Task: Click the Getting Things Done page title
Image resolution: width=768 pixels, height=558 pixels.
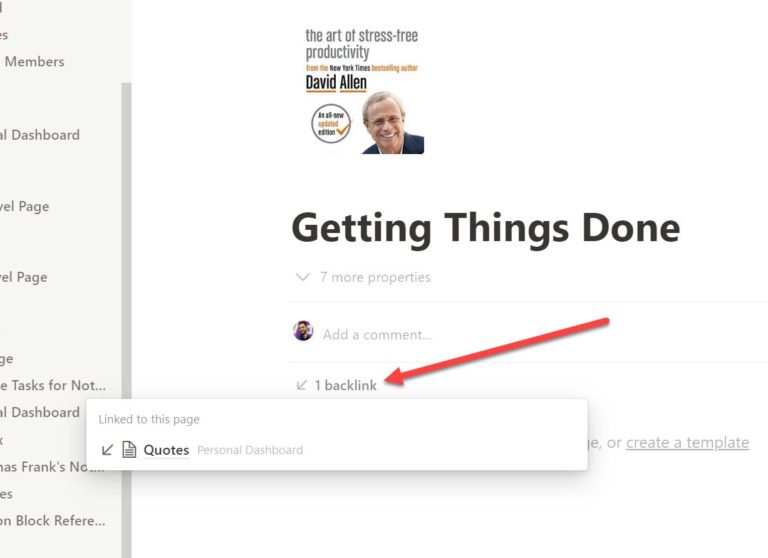Action: tap(486, 228)
